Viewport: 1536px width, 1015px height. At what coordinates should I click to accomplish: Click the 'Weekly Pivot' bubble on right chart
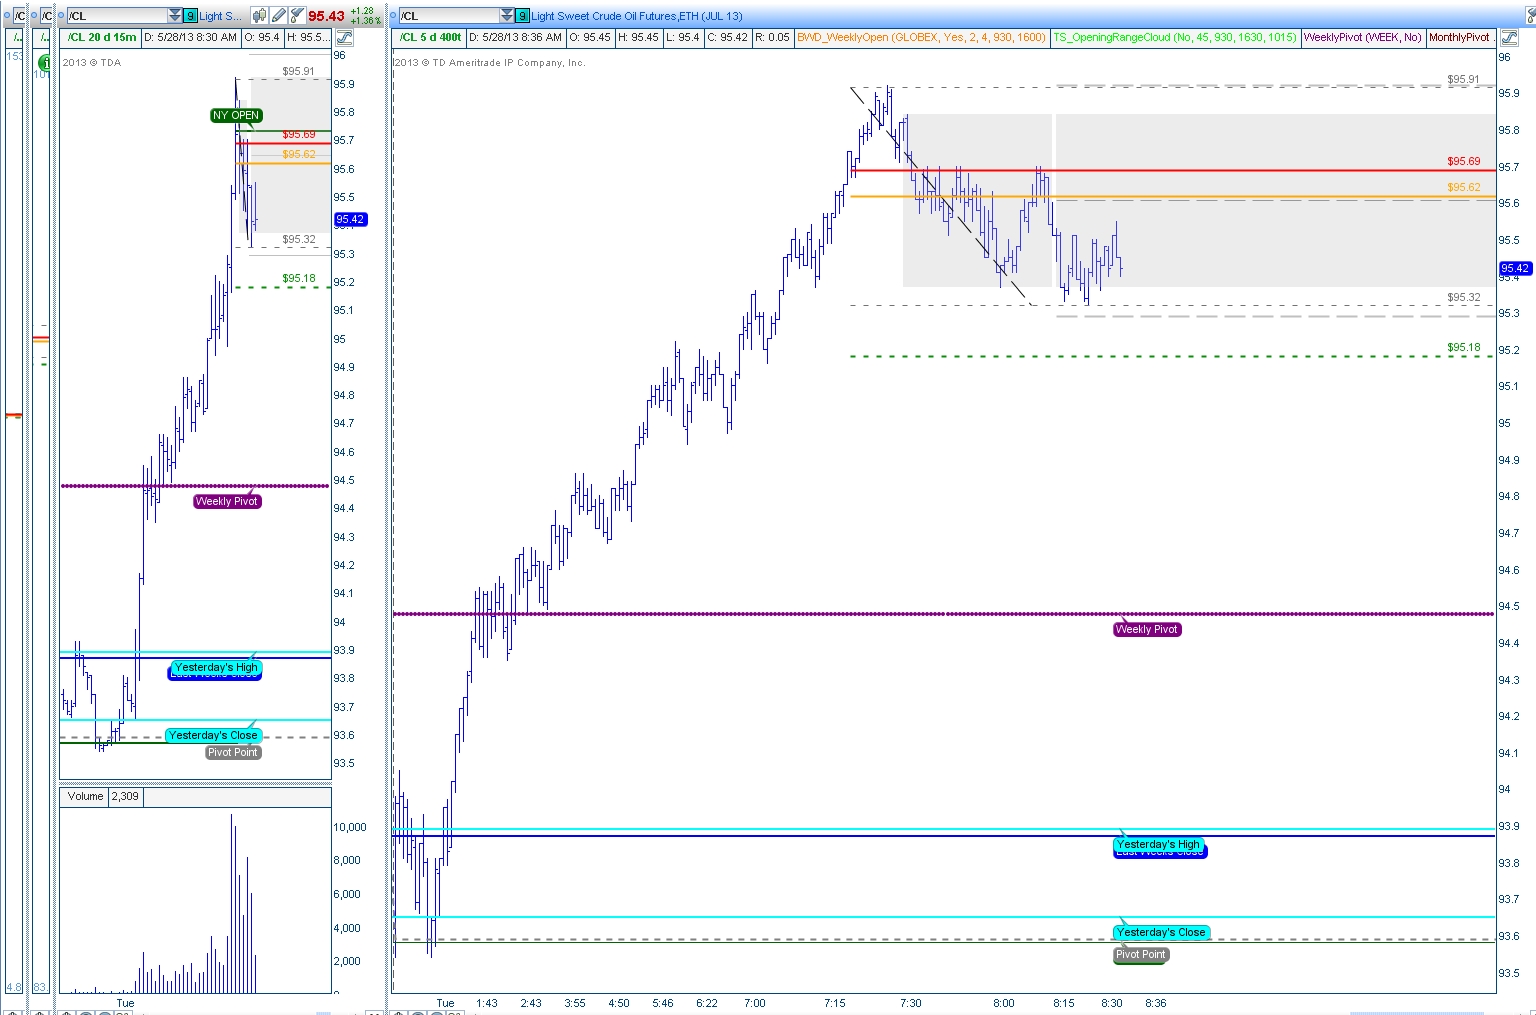tap(1147, 629)
